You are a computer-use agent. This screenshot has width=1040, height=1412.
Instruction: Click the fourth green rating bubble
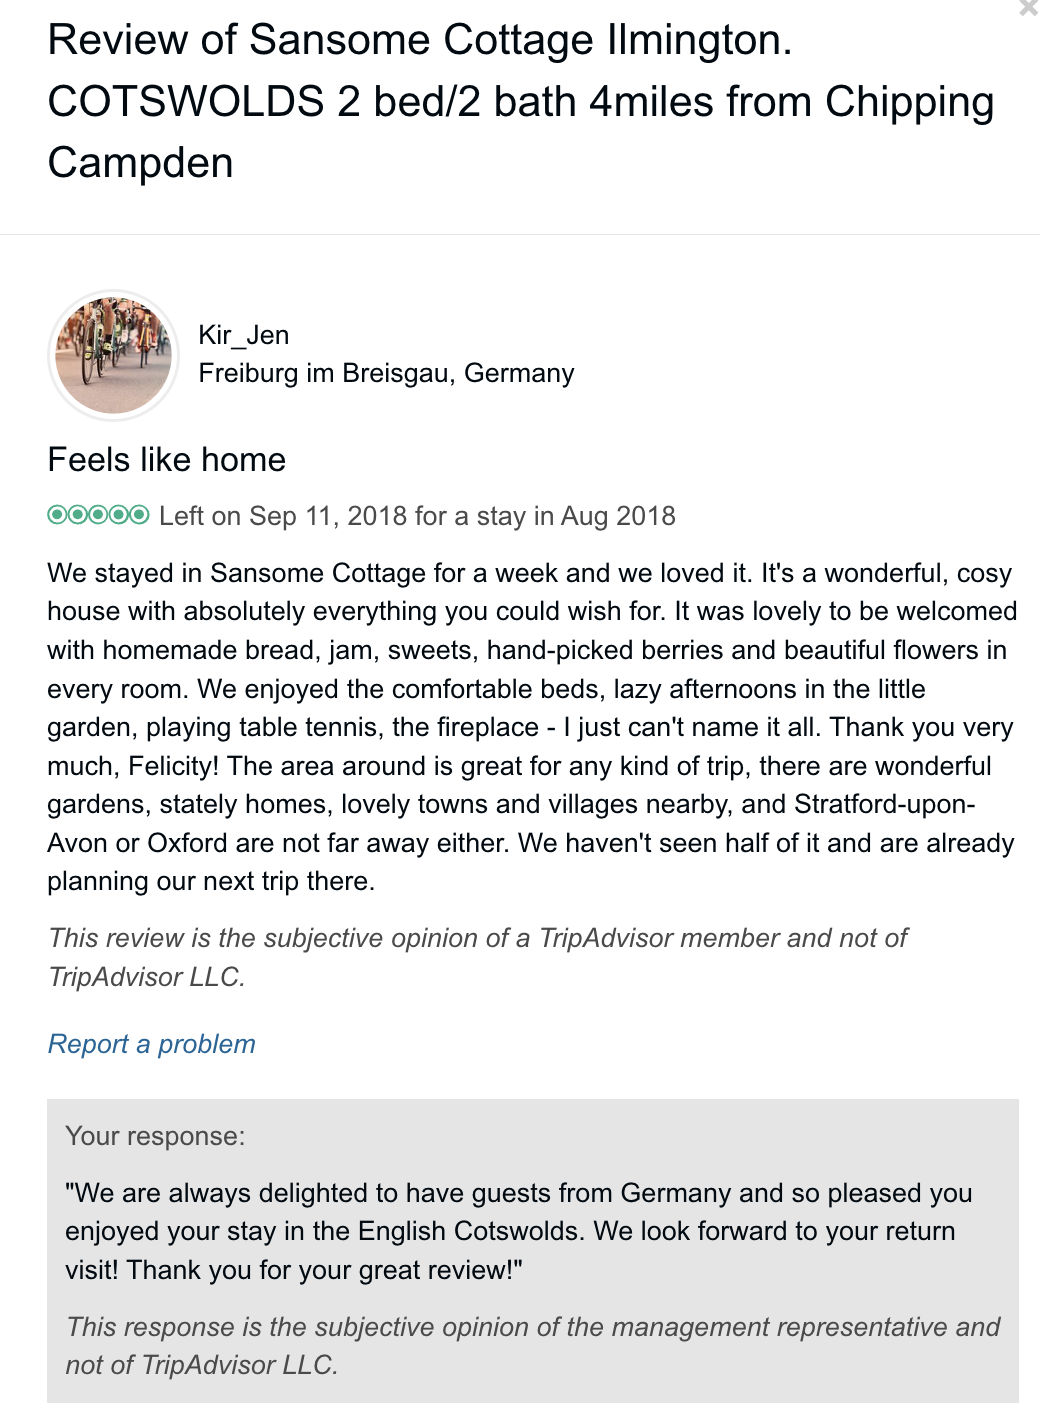(119, 515)
